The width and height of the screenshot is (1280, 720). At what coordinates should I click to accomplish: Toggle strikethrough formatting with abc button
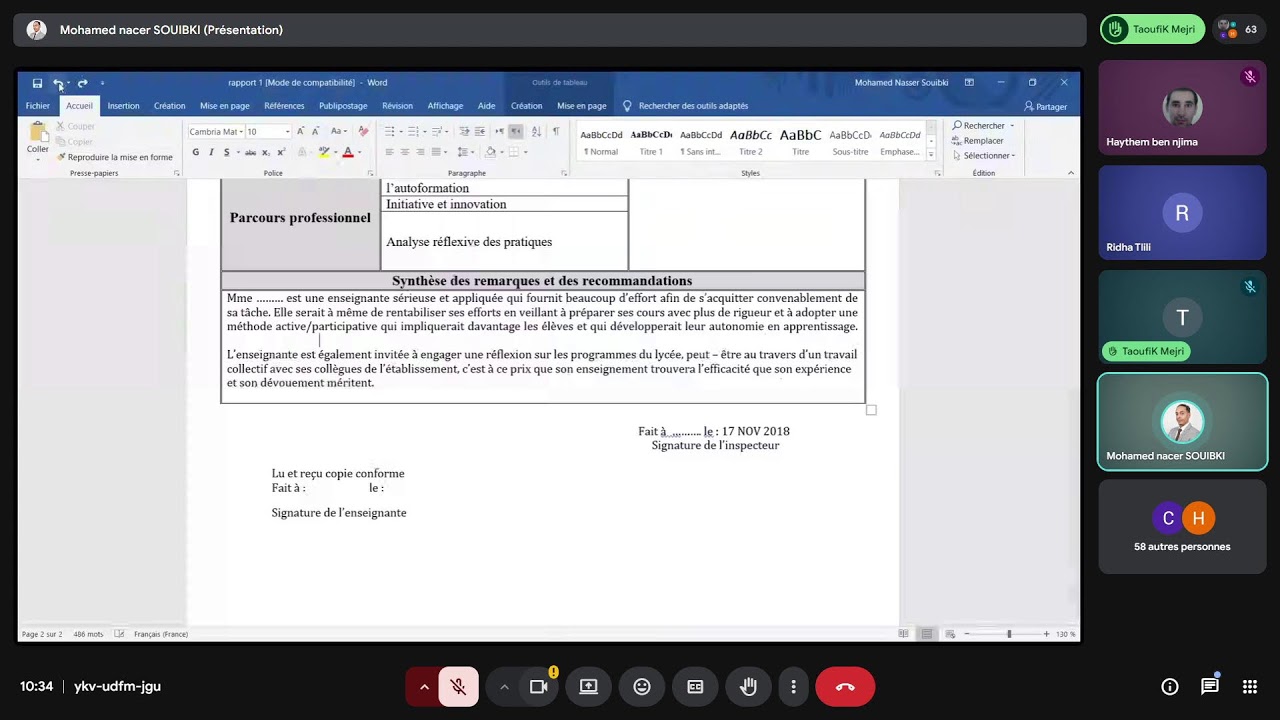(250, 152)
